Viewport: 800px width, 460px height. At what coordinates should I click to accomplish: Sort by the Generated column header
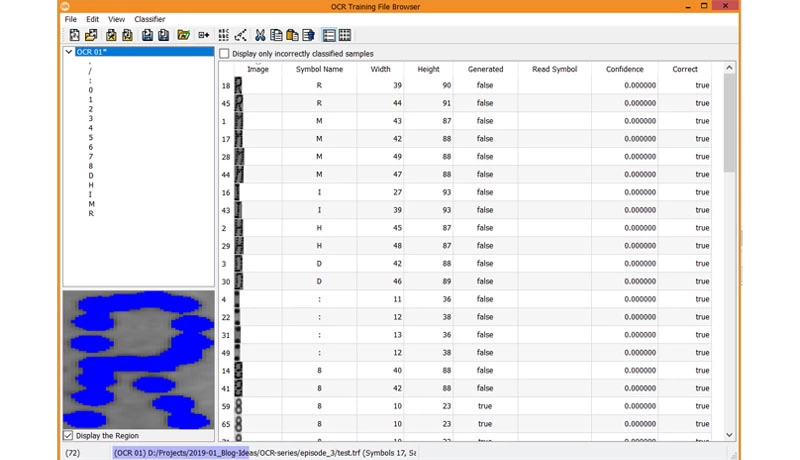[485, 69]
